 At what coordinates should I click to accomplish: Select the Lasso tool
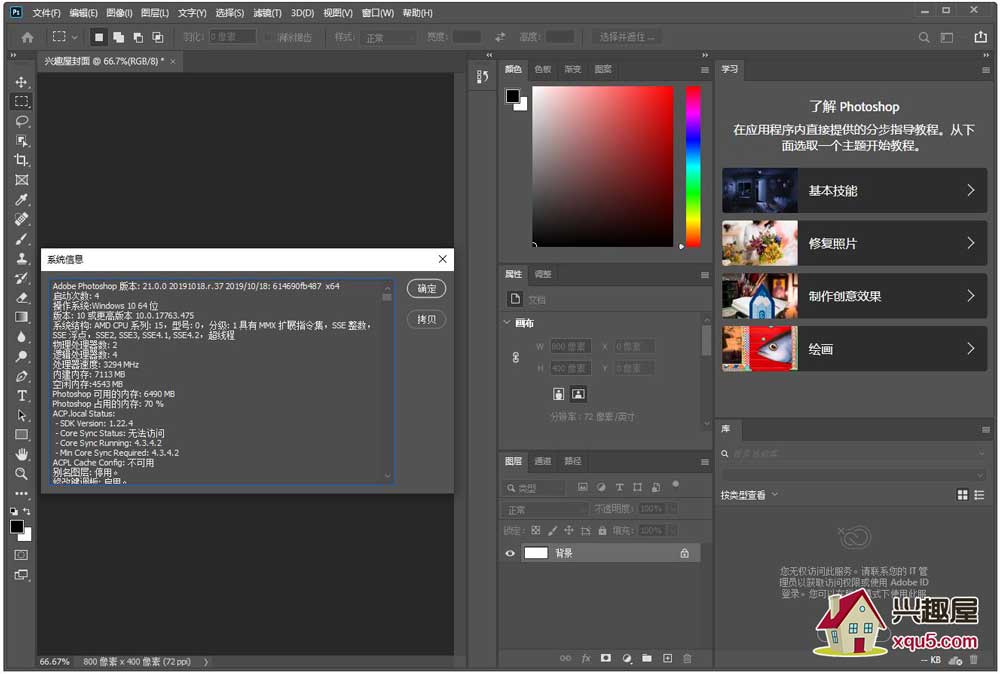tap(21, 121)
